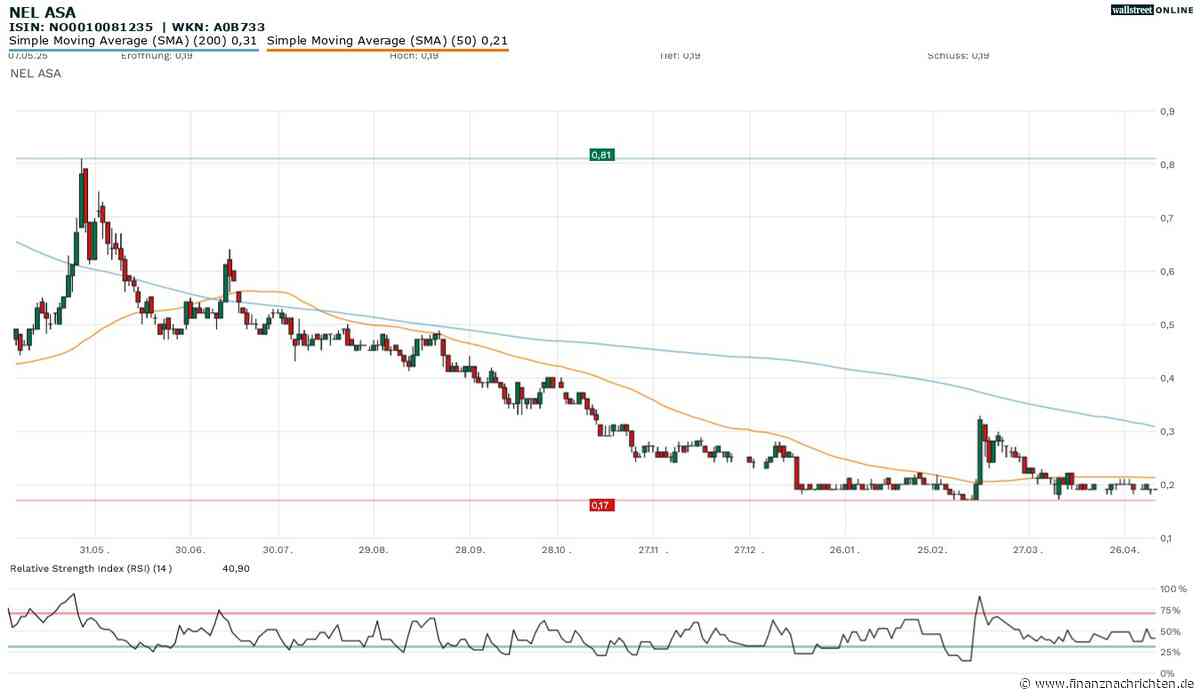Select the WKN: A0B733 text
The image size is (1200, 698).
coord(219,26)
